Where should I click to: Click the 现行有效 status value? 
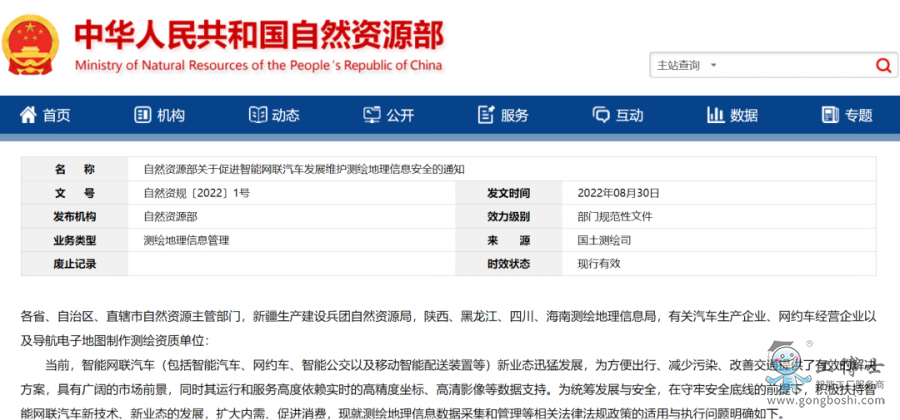tap(599, 264)
